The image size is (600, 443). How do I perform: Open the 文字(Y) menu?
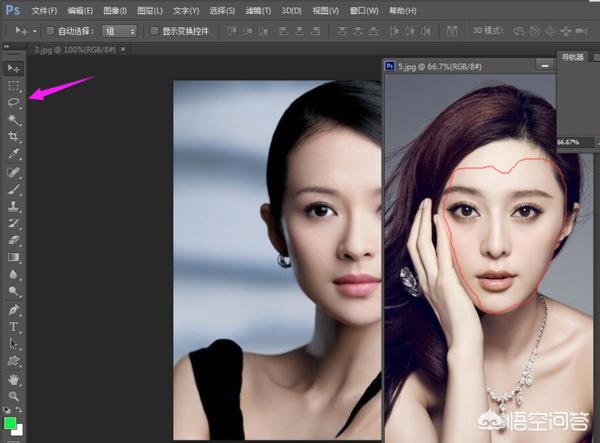(186, 11)
